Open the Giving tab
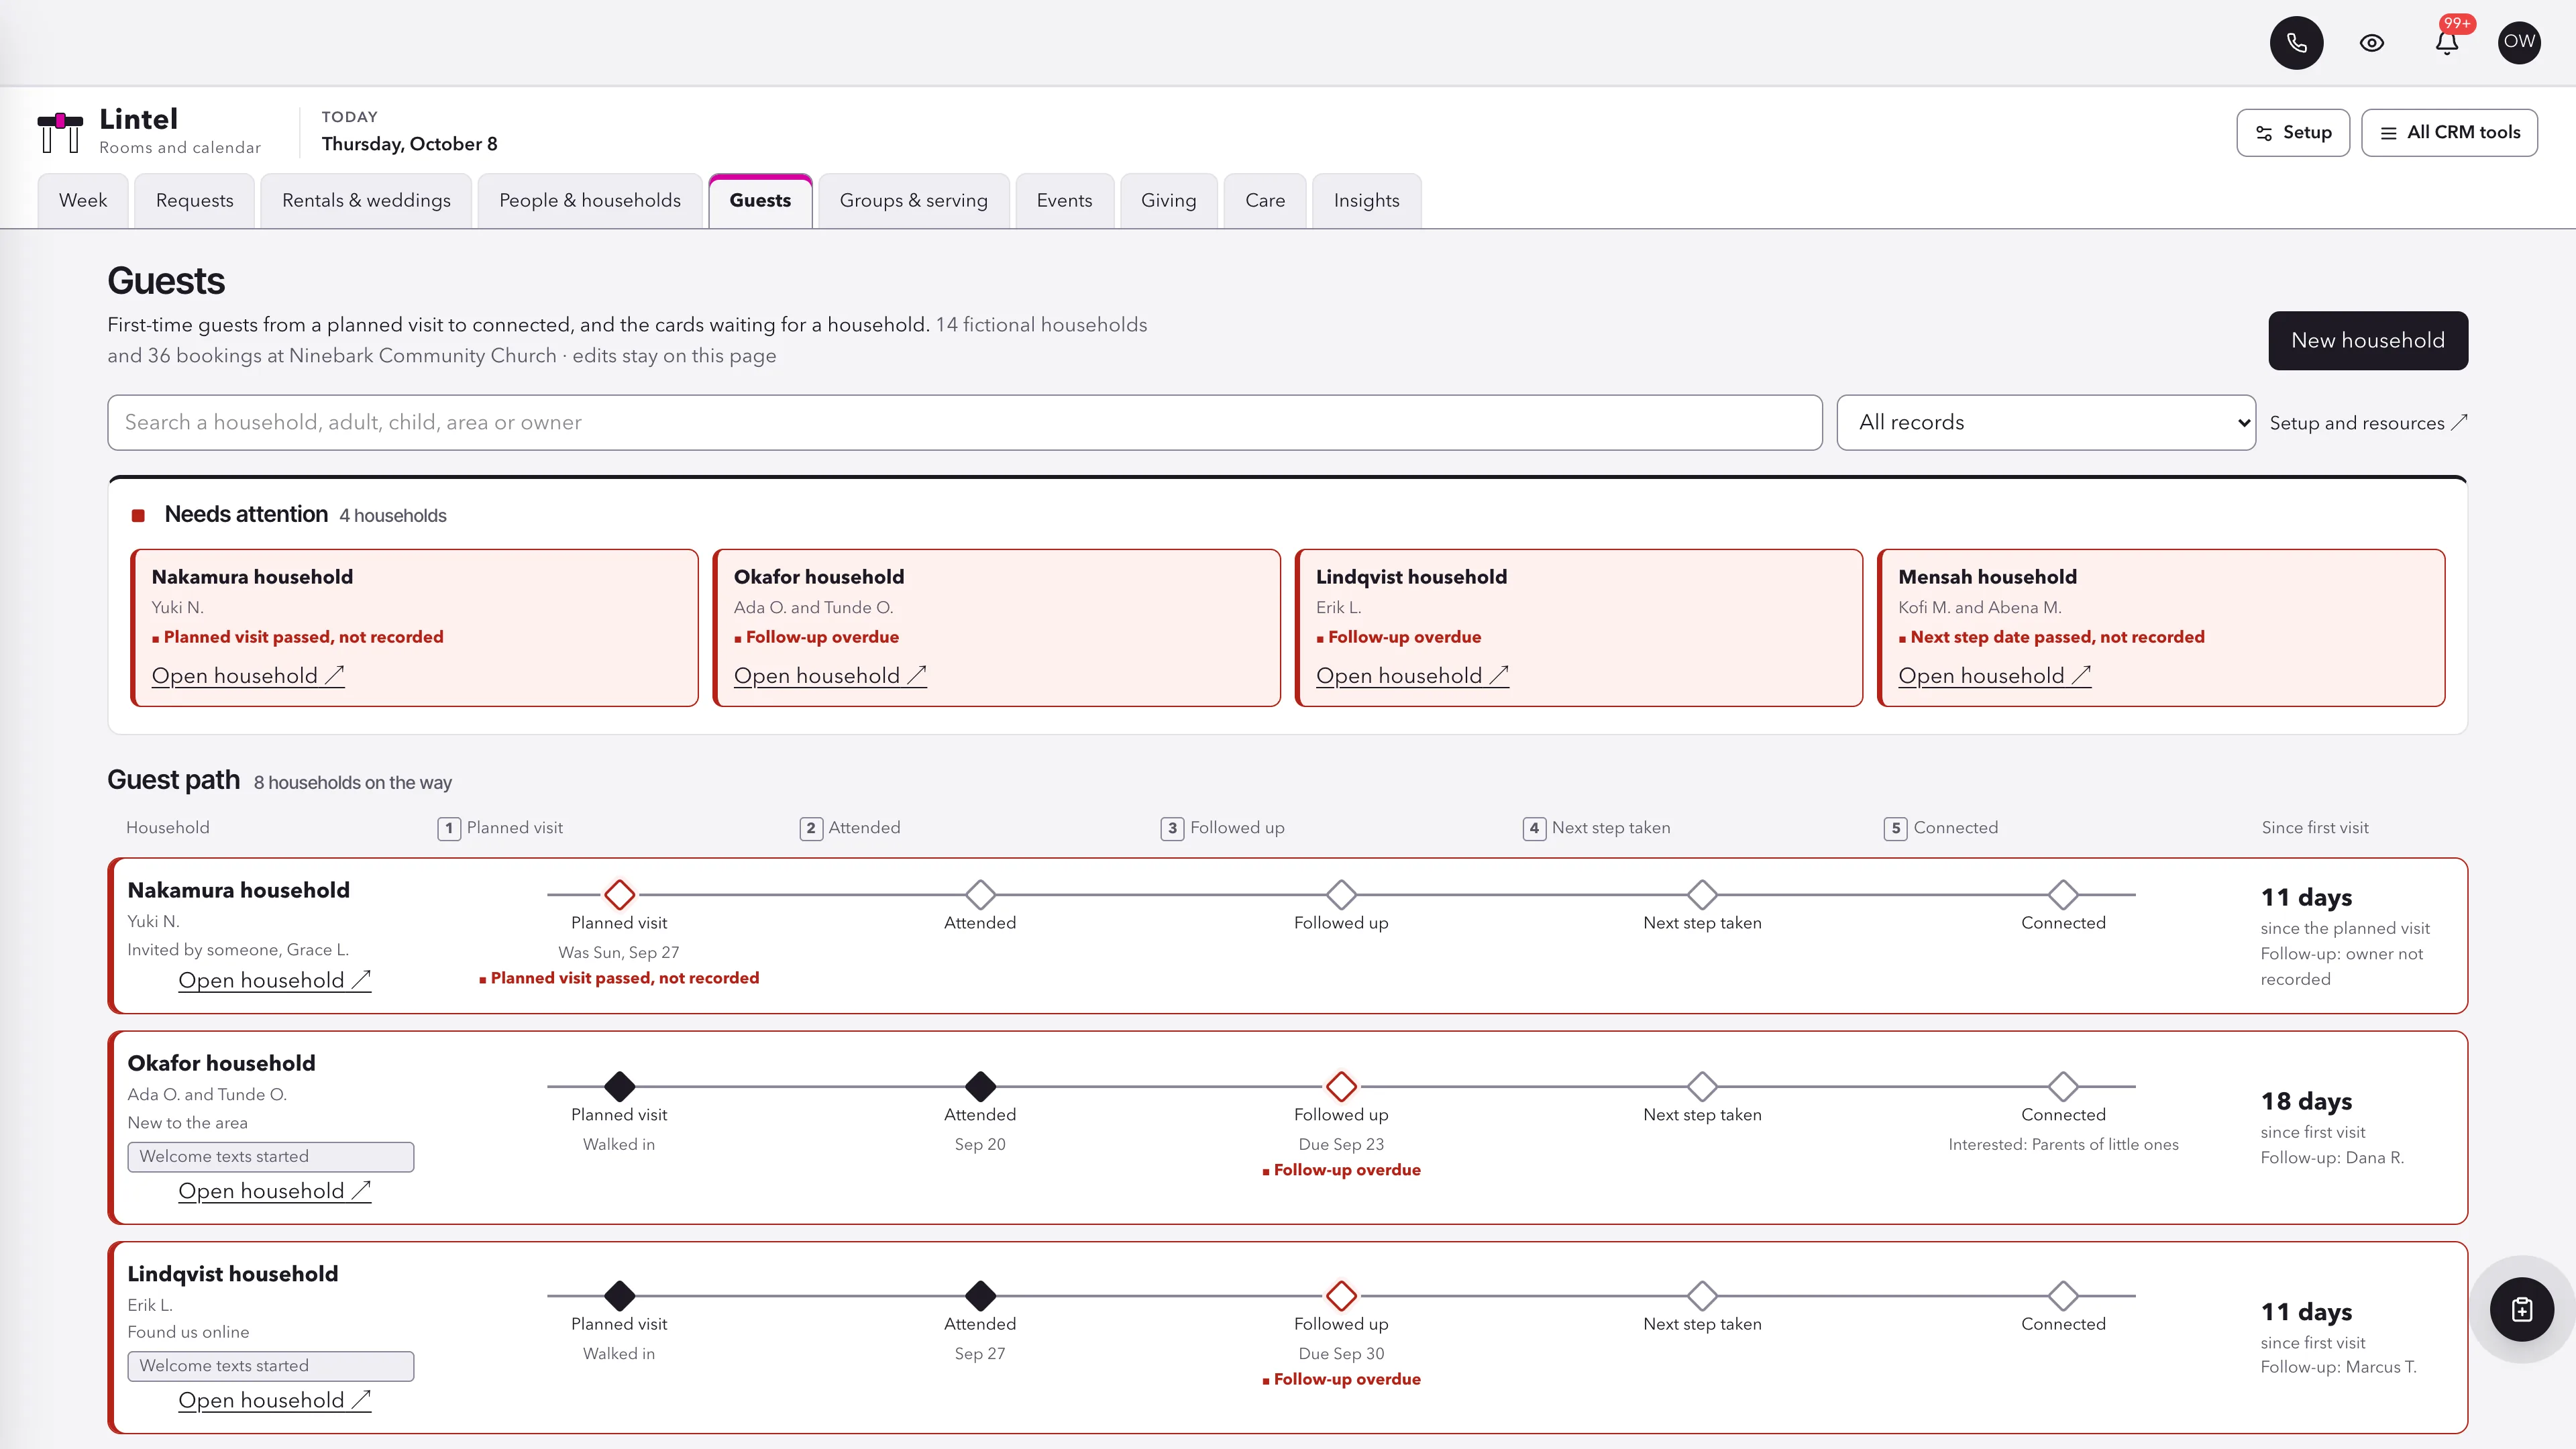2576x1449 pixels. coord(1168,200)
